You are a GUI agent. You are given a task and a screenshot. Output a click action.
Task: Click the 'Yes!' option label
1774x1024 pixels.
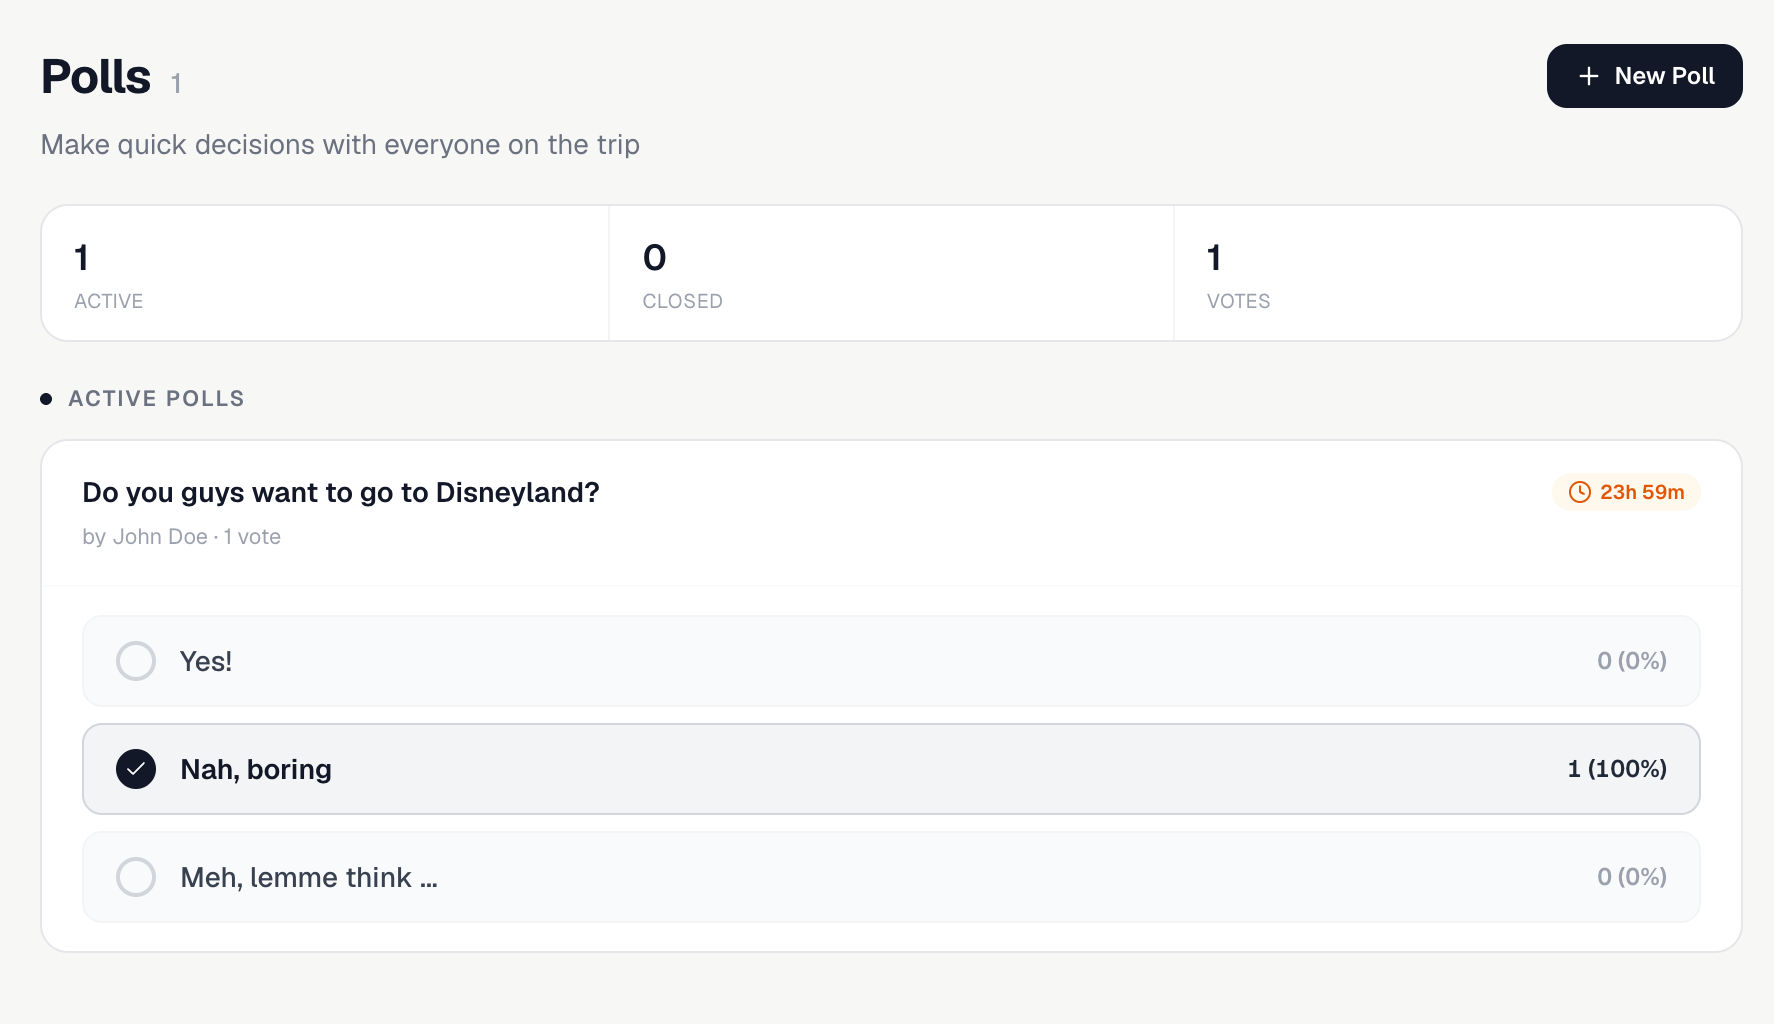coord(206,661)
